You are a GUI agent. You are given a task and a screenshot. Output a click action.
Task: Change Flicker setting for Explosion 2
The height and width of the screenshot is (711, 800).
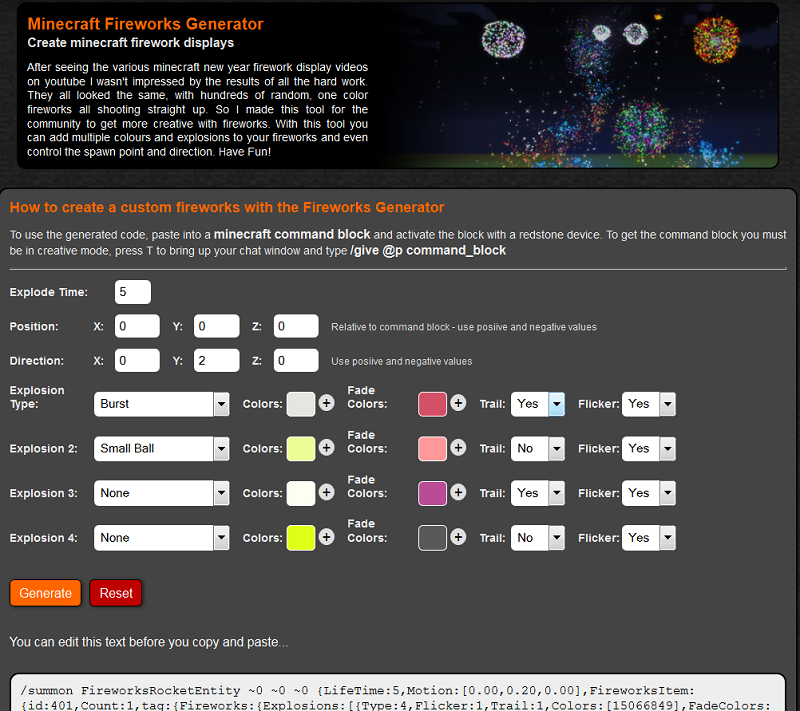648,448
